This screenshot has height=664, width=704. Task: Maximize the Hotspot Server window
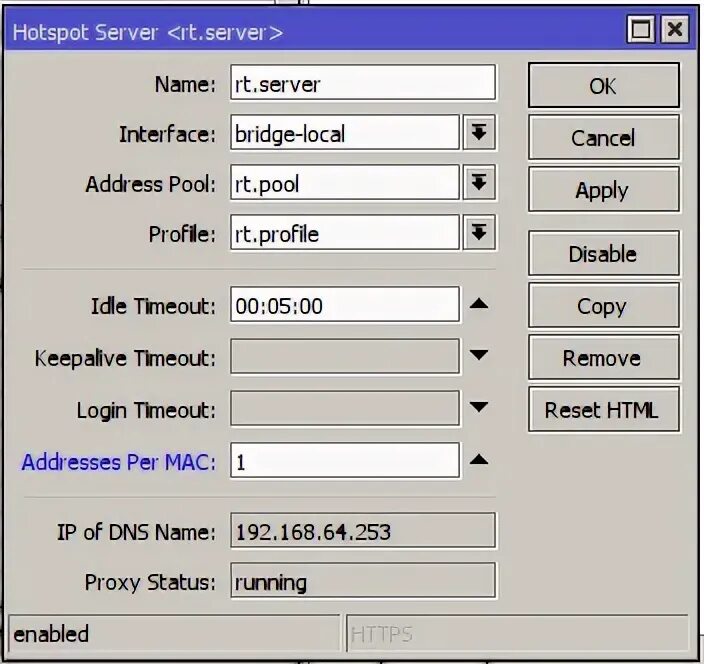coord(640,30)
